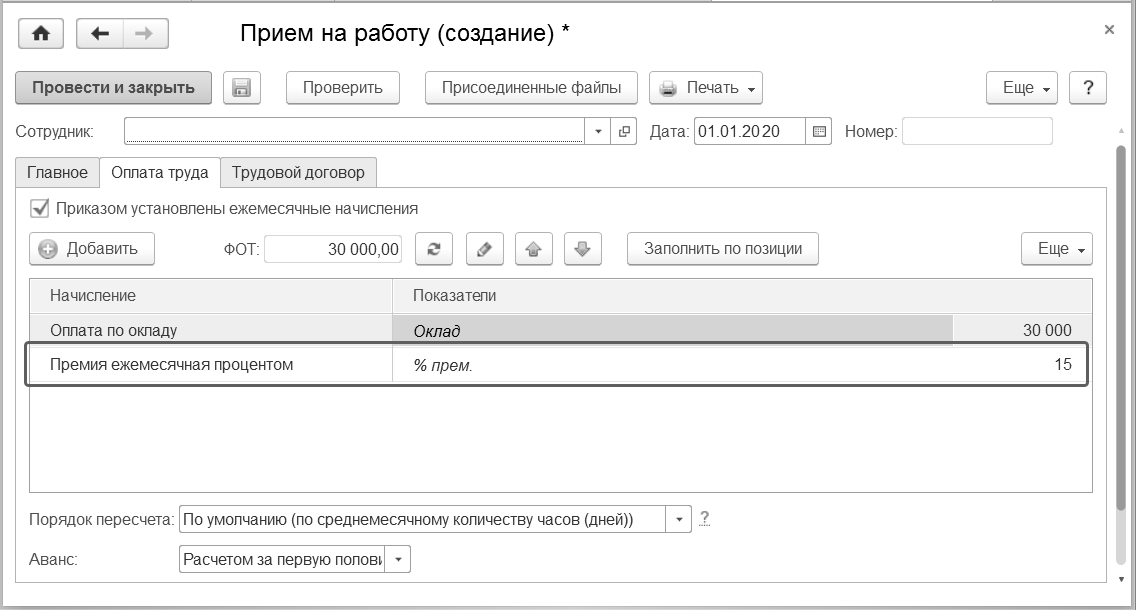1136x610 pixels.
Task: Click the Сотрудник input field
Action: click(354, 131)
